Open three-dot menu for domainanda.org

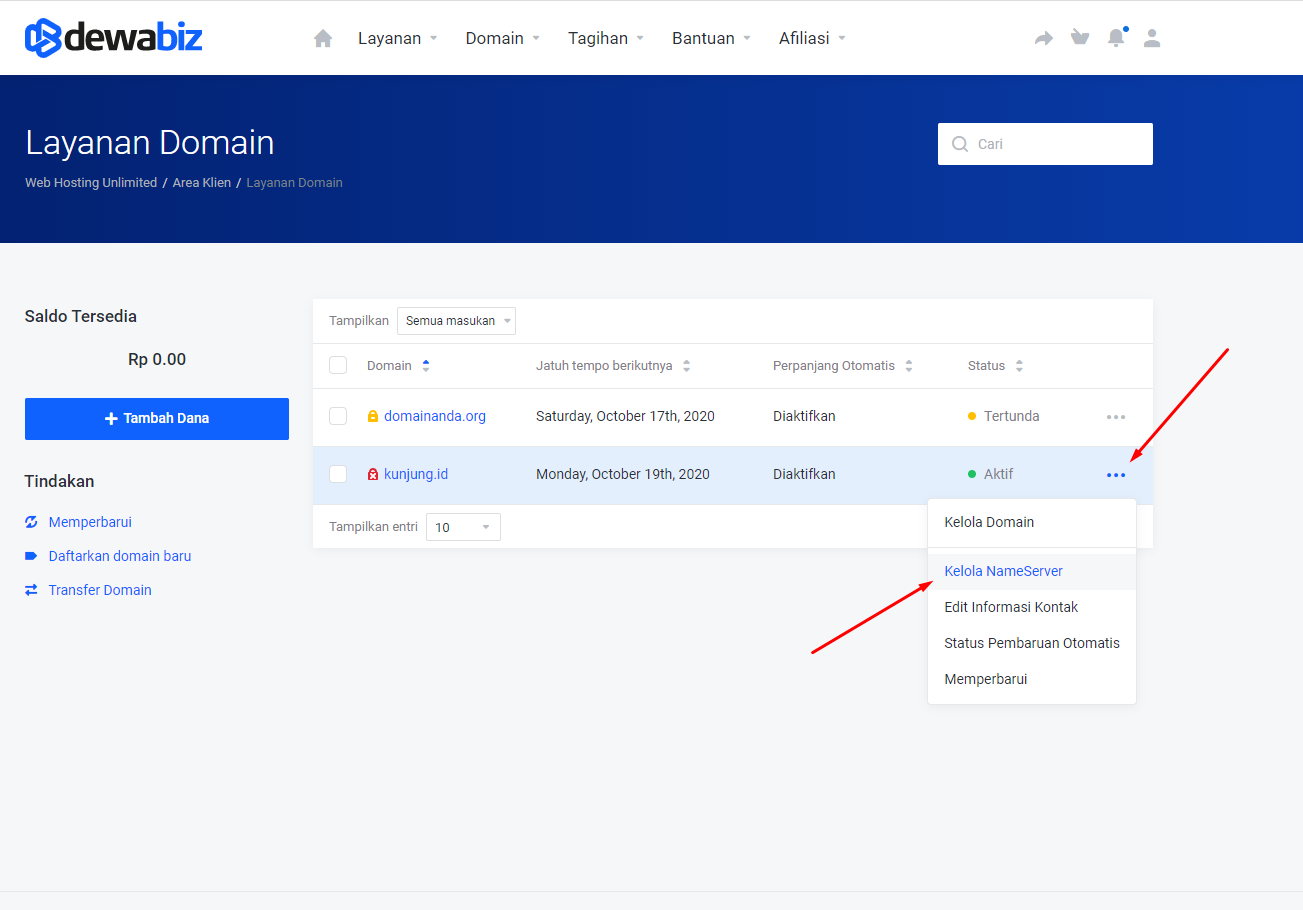click(x=1116, y=417)
